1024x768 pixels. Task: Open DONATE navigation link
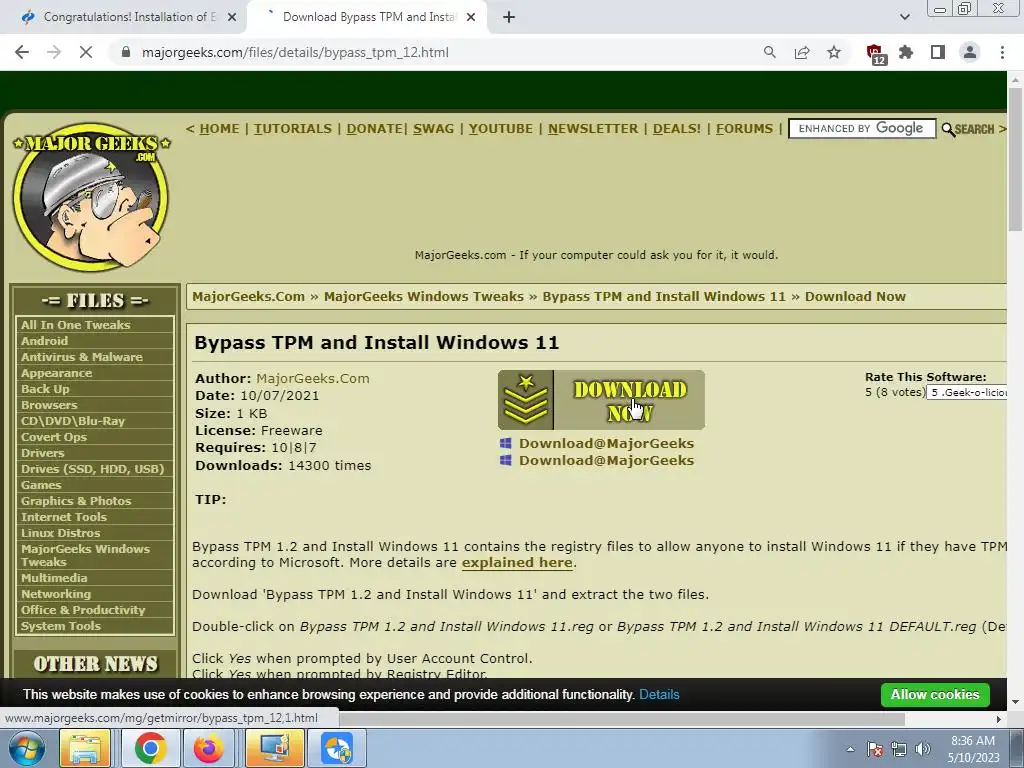point(374,129)
